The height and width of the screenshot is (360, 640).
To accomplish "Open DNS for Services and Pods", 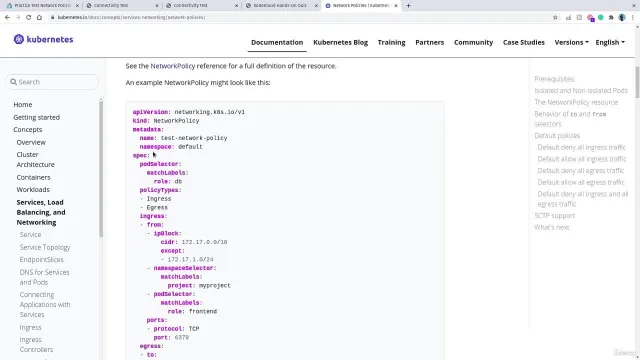I will (44, 277).
